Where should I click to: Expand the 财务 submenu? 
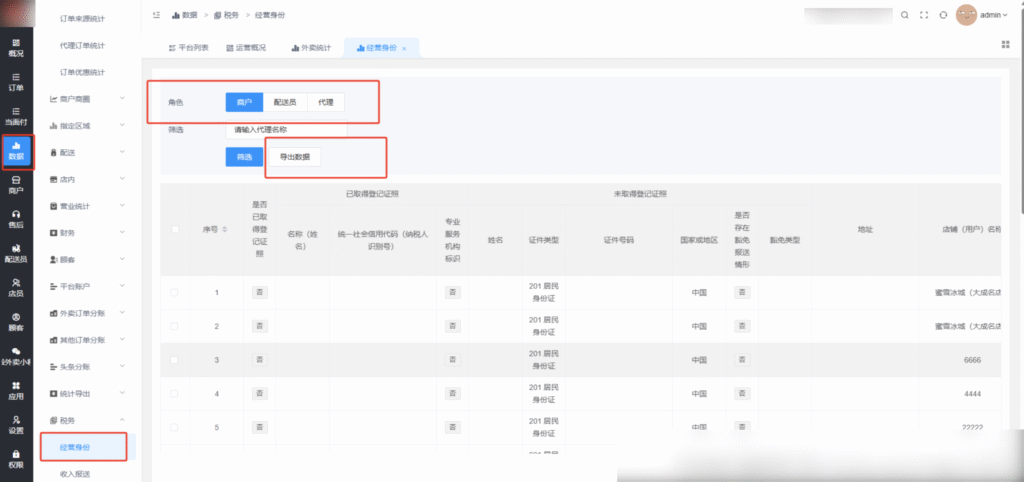click(x=88, y=233)
